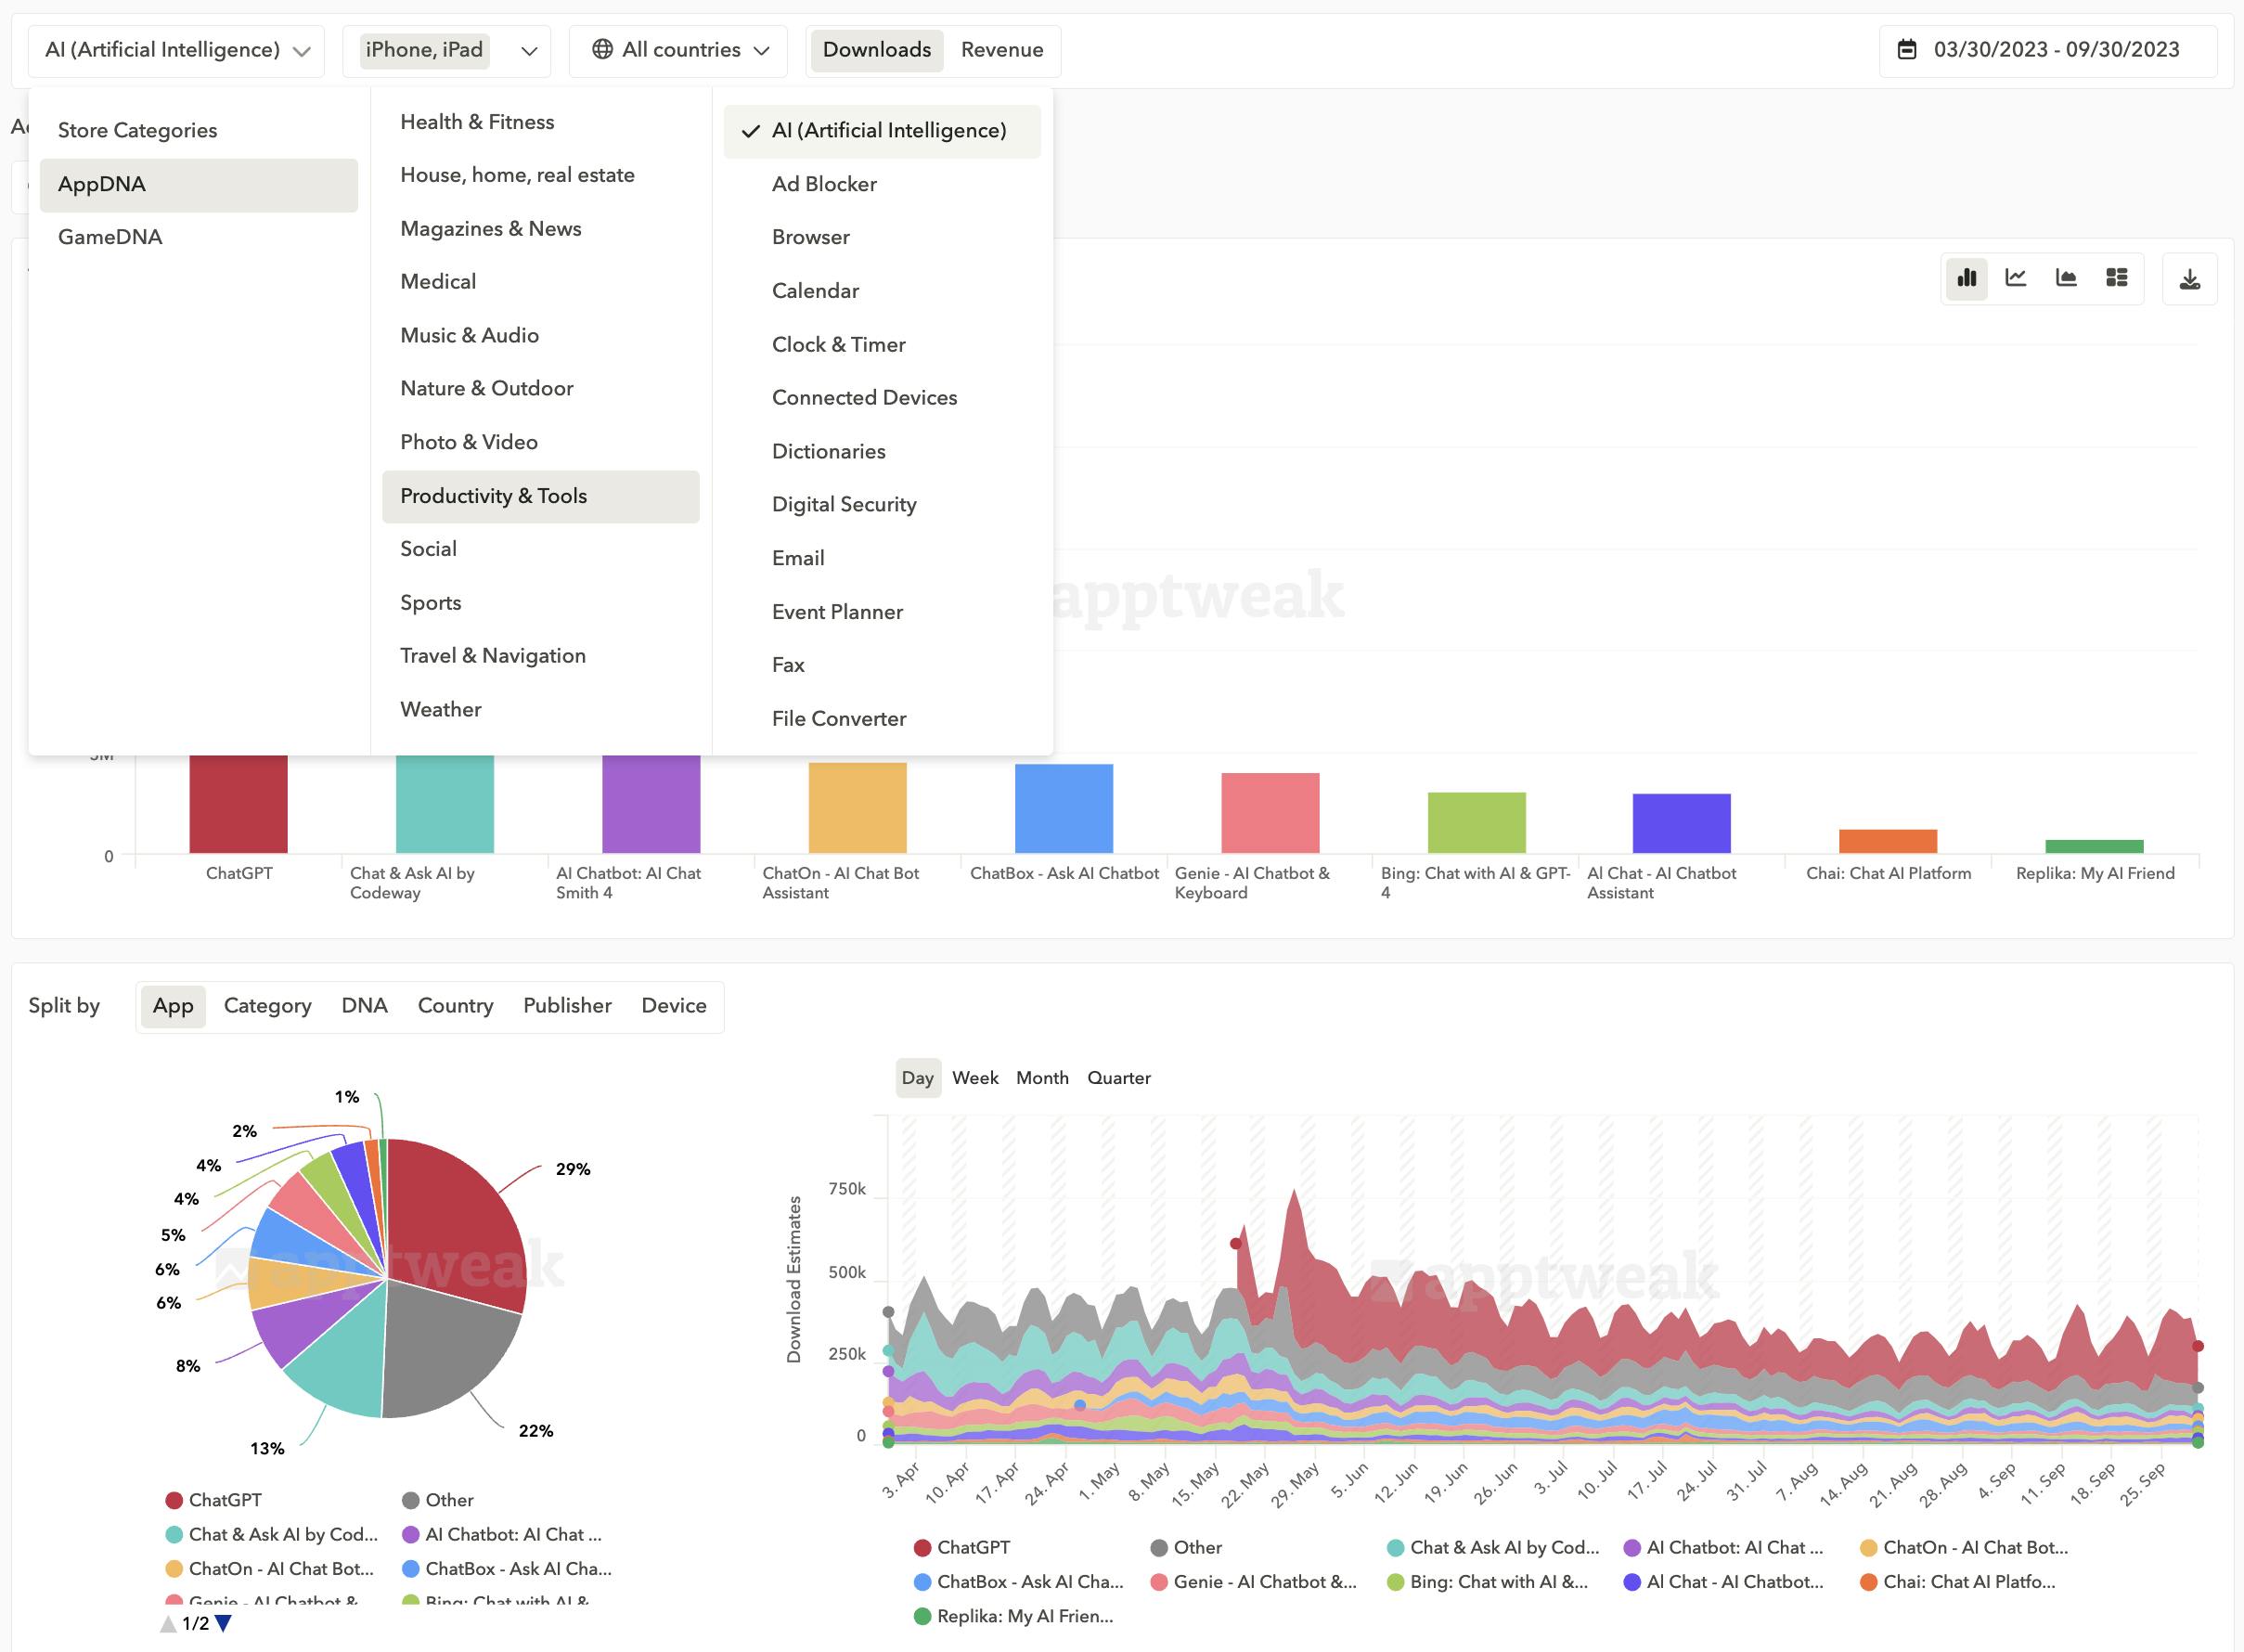
Task: Click the blue down arrow to view legend page 2
Action: (x=222, y=1623)
